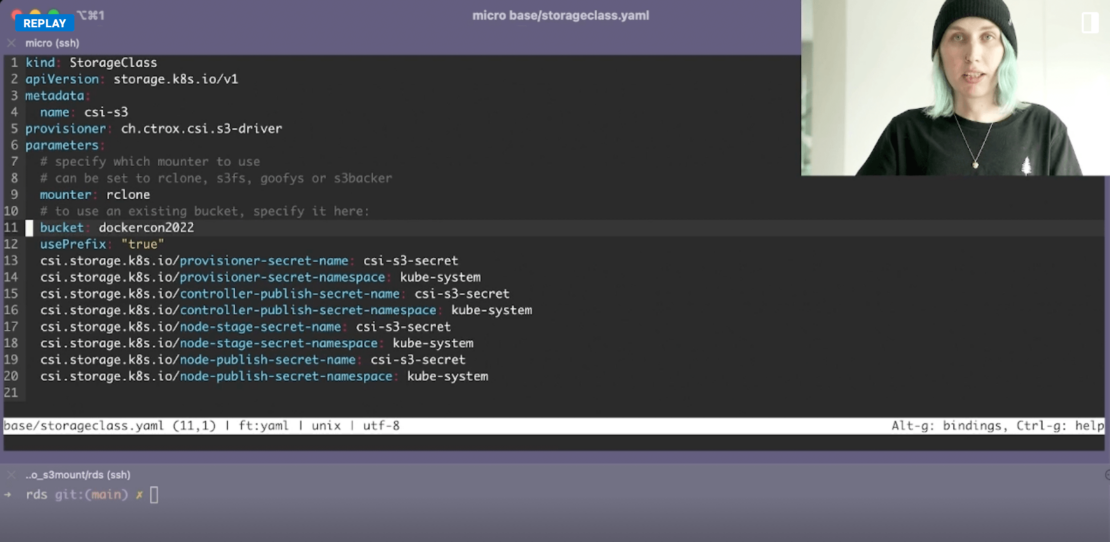The image size is (1110, 542).
Task: Select the ..o_s3mount/rds (ssh) pane title
Action: [78, 475]
